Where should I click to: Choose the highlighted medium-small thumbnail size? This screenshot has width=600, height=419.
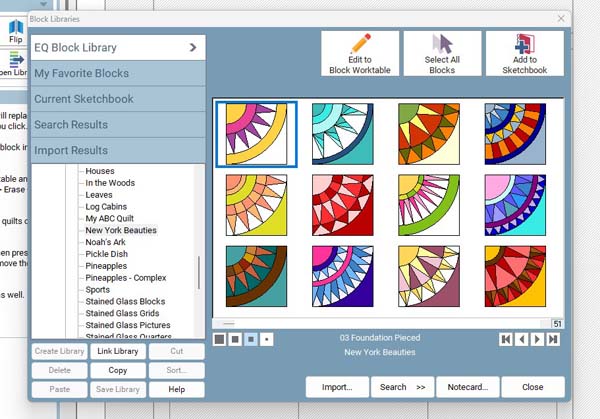[x=251, y=339]
